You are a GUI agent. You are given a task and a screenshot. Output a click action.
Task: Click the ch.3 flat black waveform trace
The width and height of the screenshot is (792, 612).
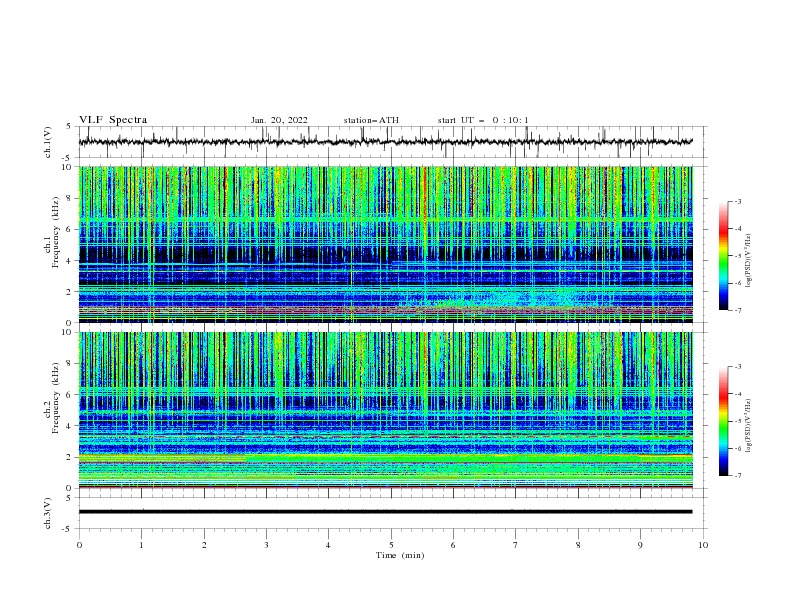pos(385,512)
